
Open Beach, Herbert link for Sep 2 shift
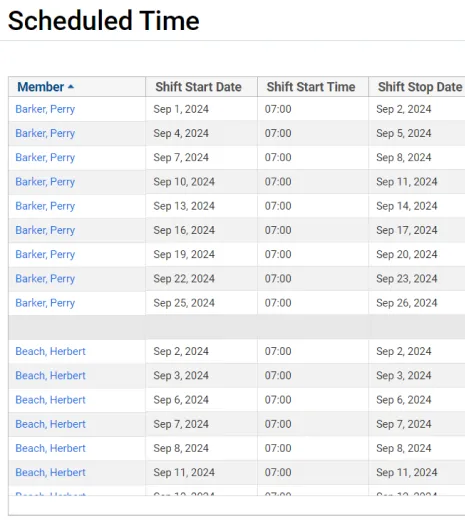pyautogui.click(x=50, y=351)
